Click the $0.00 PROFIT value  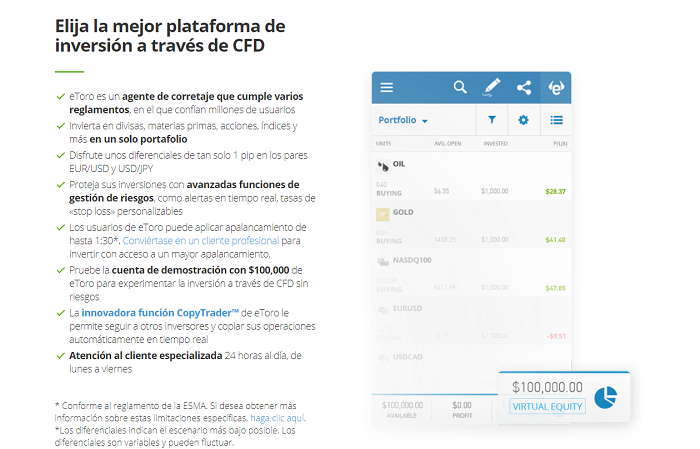462,405
